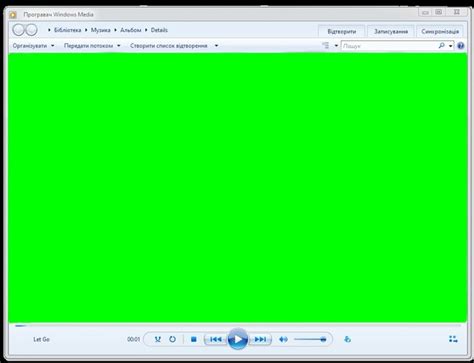The width and height of the screenshot is (474, 363).
Task: Click the Let Go track title
Action: tap(41, 339)
